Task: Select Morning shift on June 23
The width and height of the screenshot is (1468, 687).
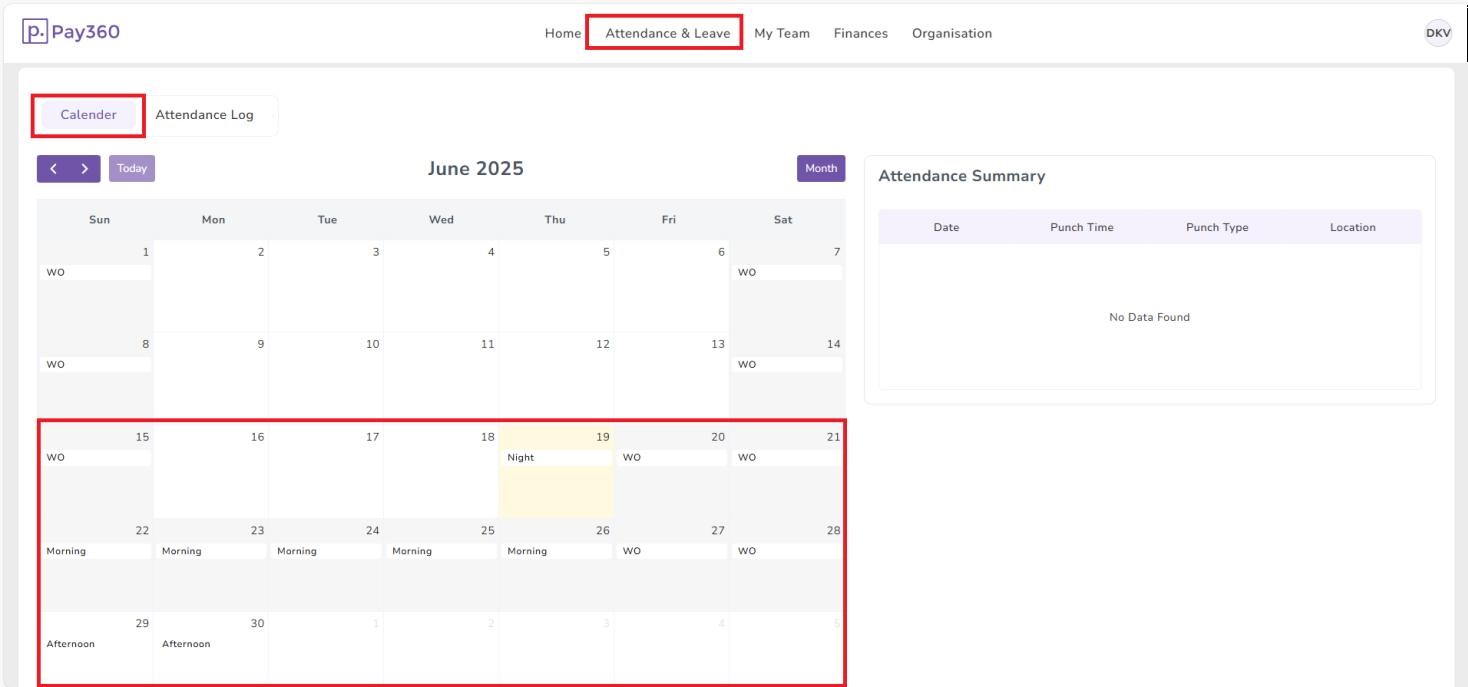Action: click(x=211, y=551)
